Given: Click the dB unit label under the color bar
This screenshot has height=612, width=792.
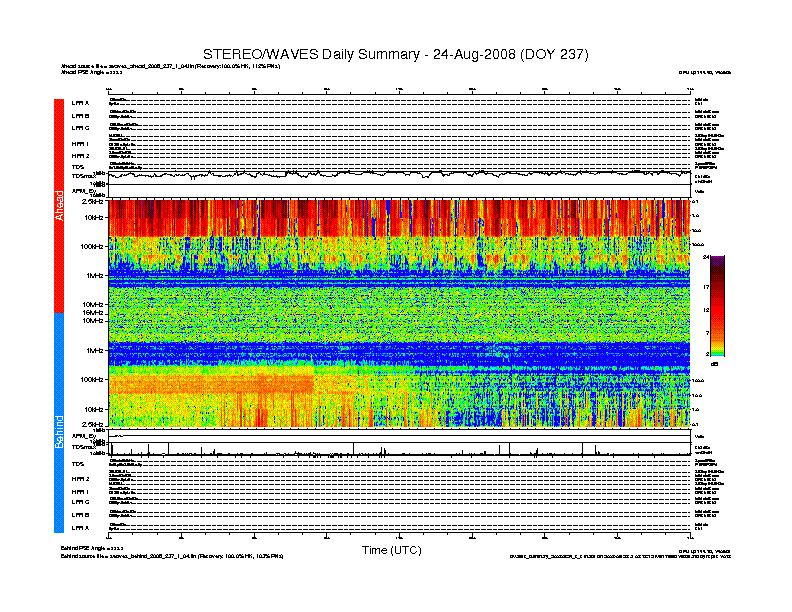Looking at the screenshot, I should [x=715, y=364].
